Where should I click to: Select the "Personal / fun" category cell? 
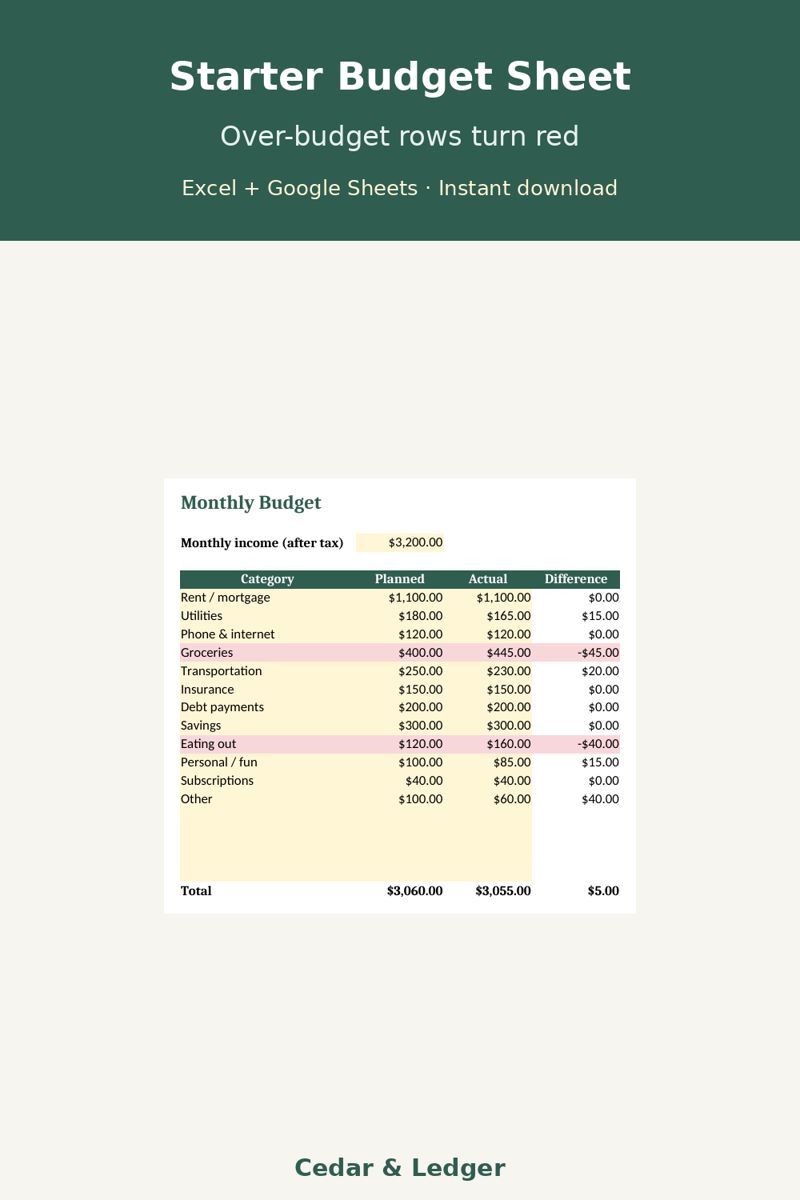point(268,762)
